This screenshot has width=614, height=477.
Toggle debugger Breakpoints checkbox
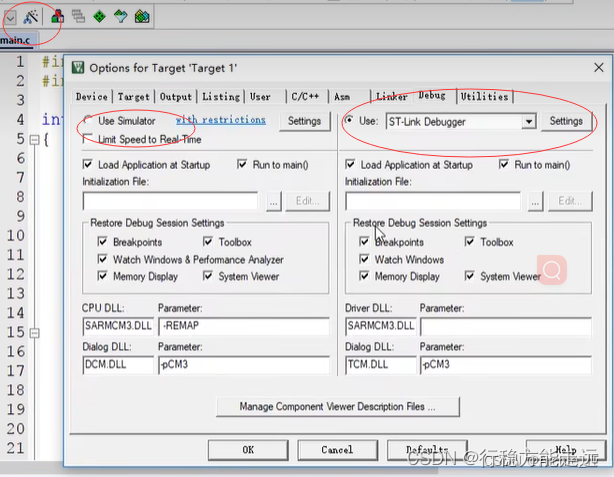364,242
